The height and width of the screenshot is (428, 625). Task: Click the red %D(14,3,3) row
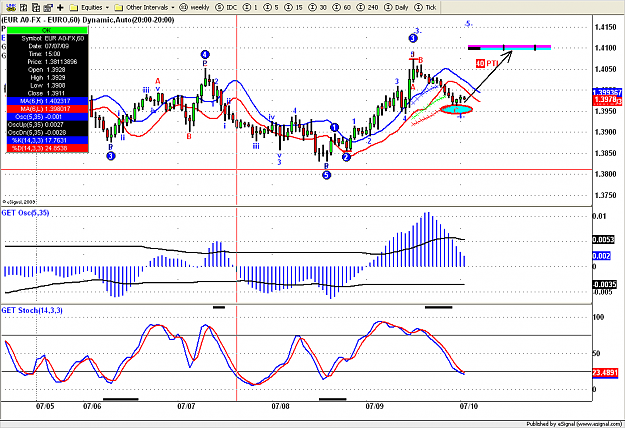[x=47, y=148]
